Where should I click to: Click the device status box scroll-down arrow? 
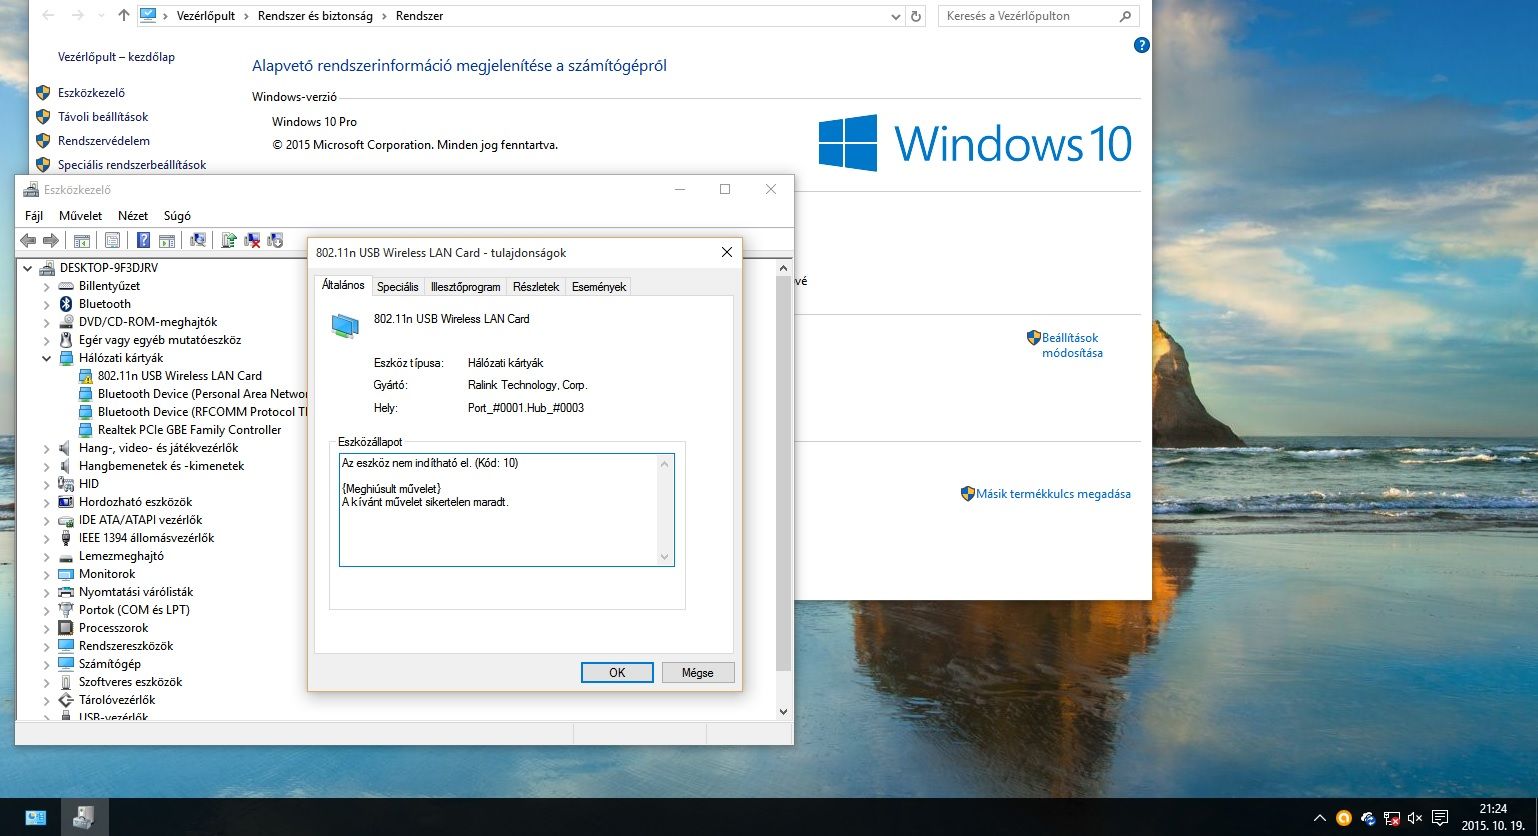(x=665, y=557)
